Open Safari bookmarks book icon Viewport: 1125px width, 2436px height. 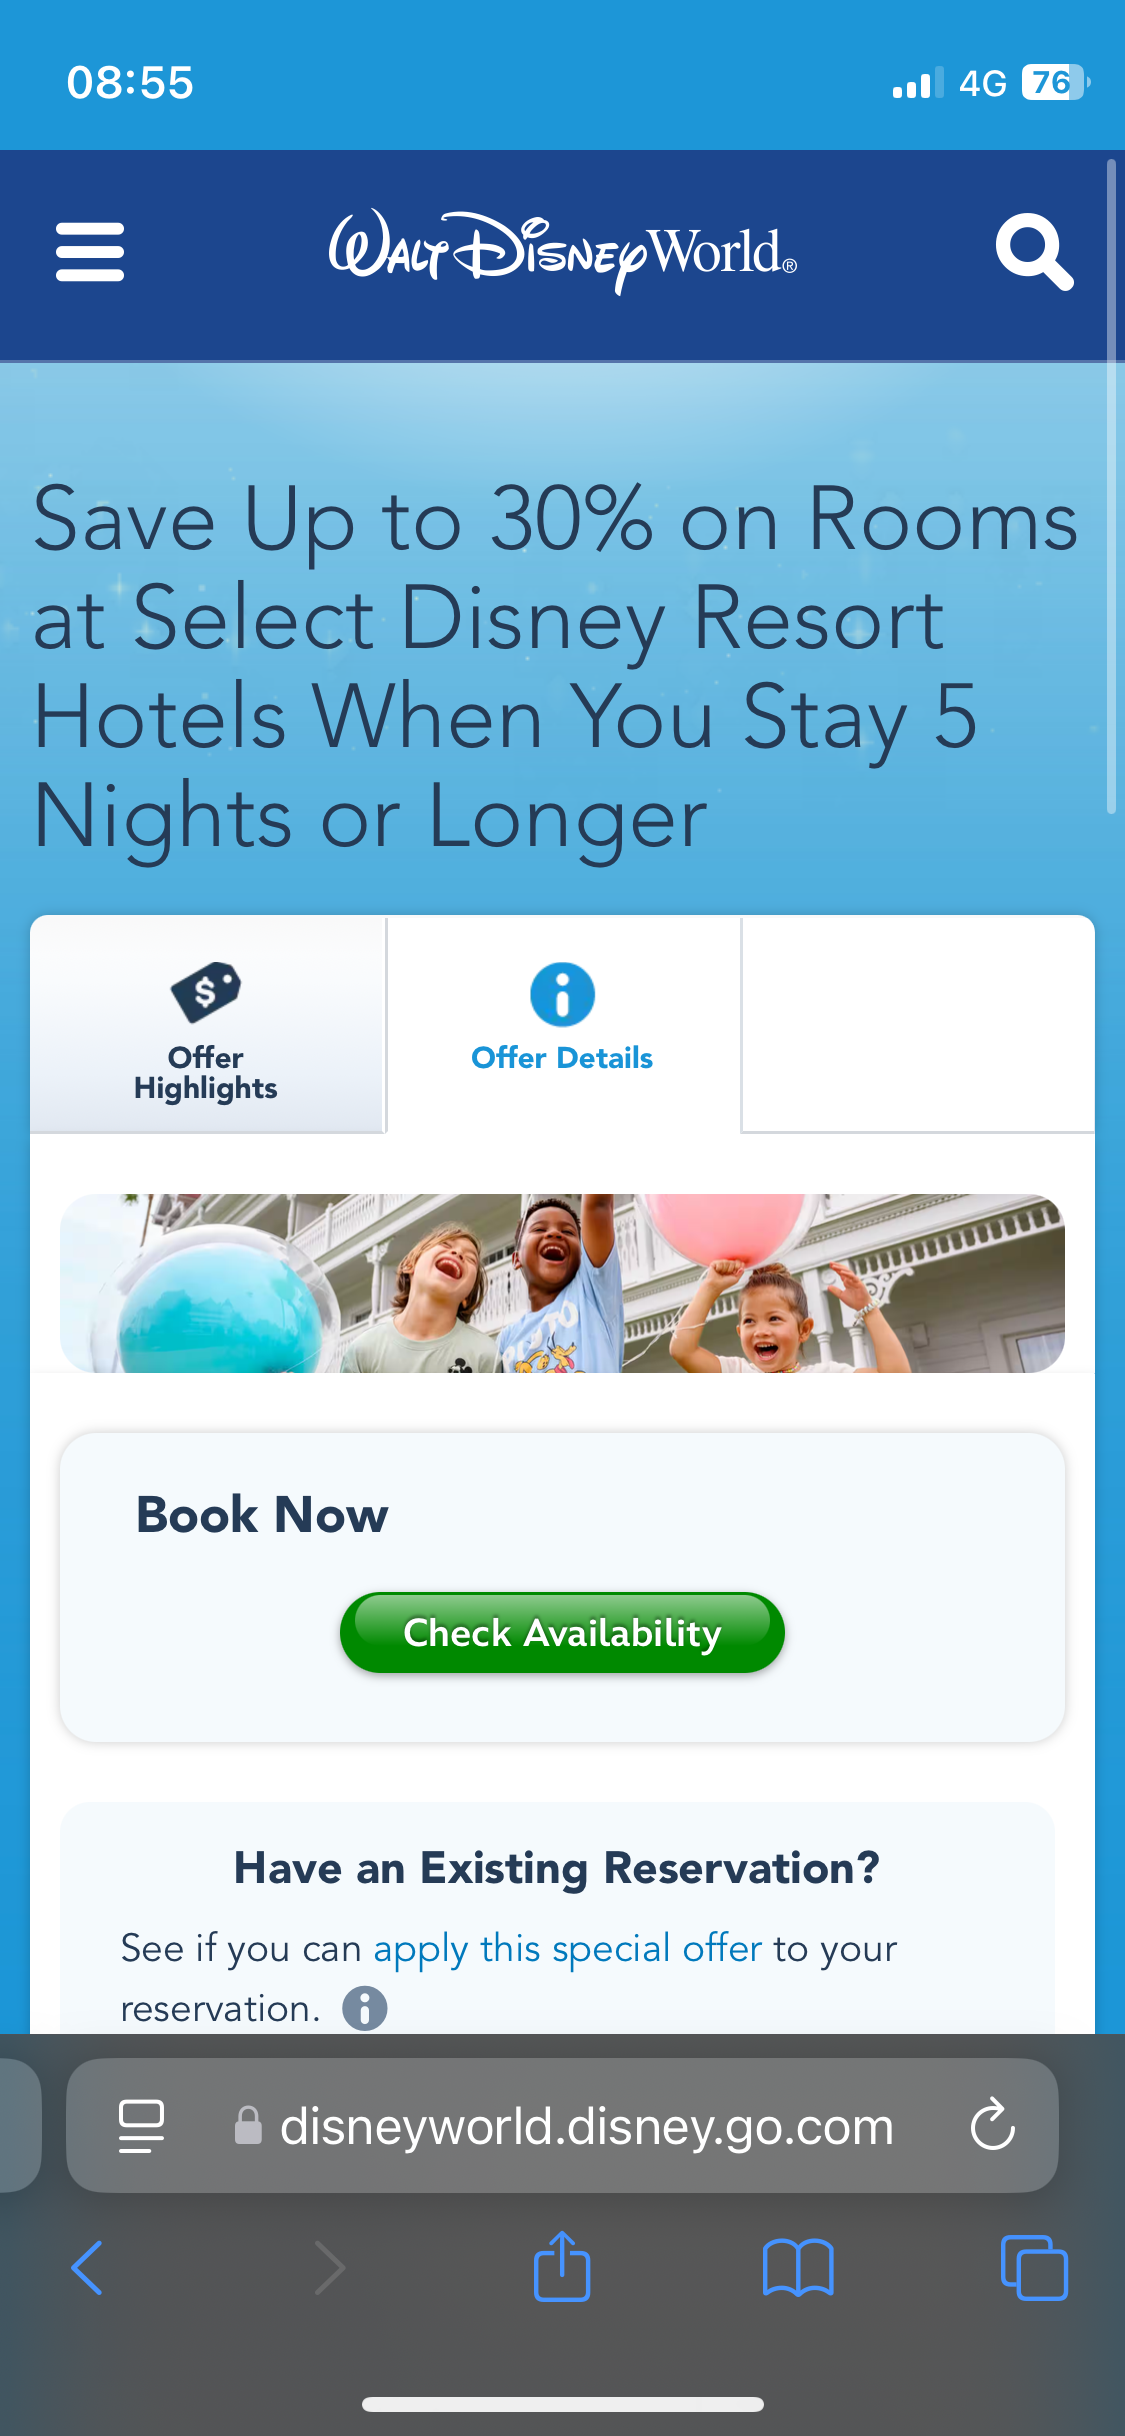798,2268
